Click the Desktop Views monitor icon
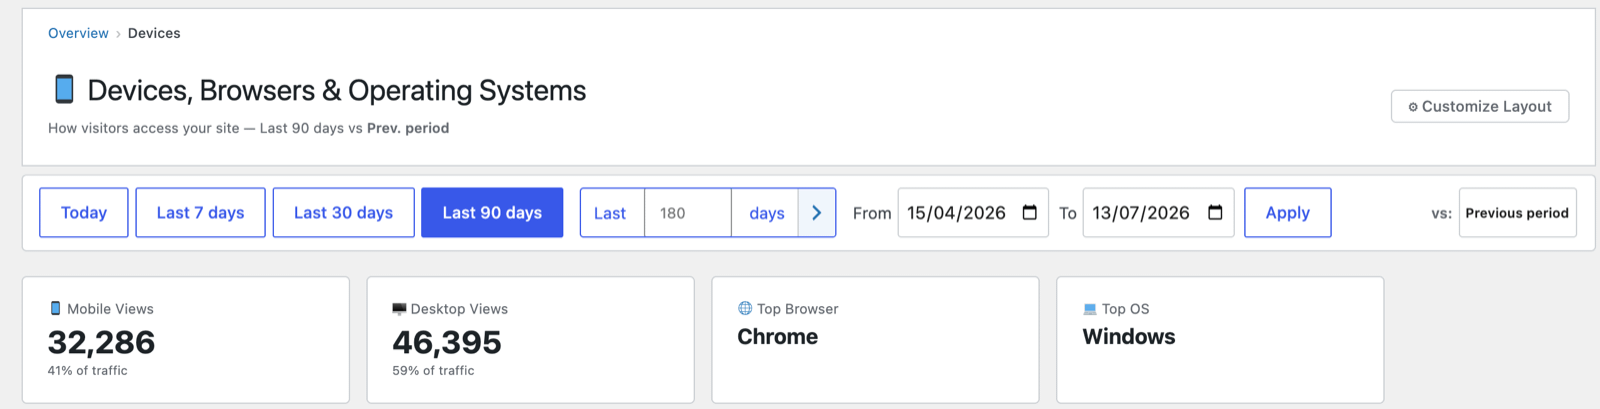Image resolution: width=1600 pixels, height=409 pixels. (x=399, y=309)
